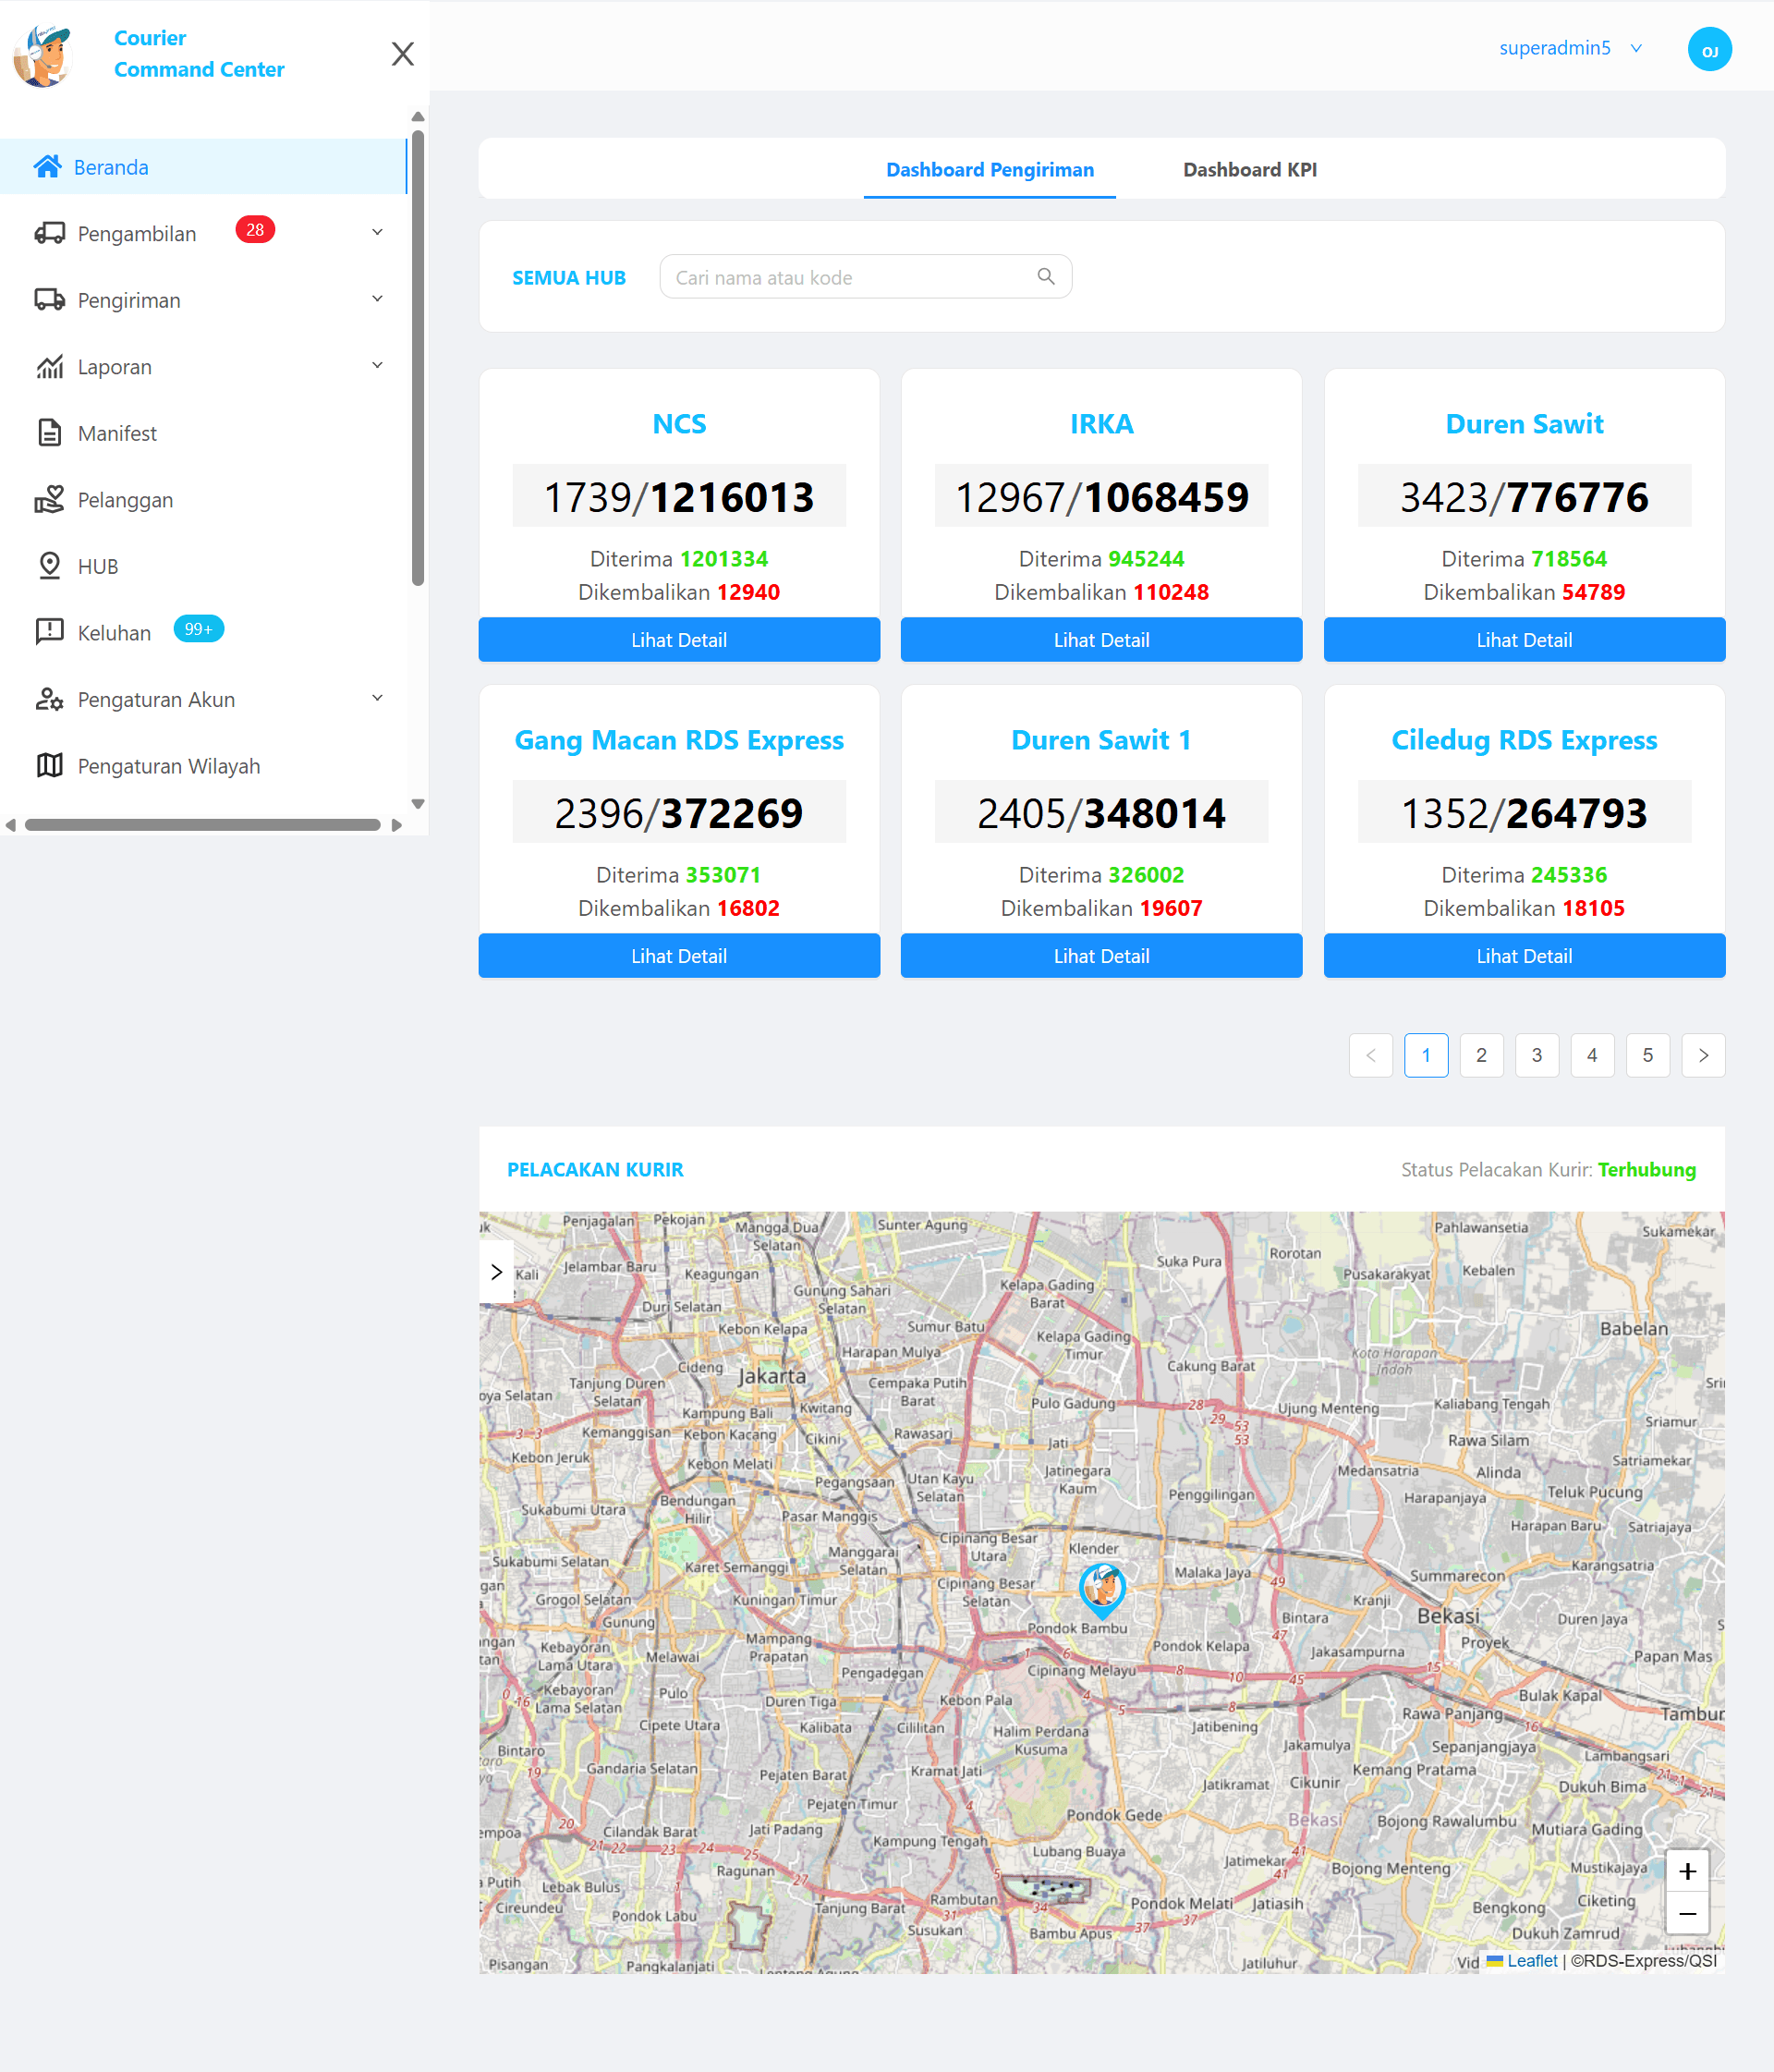1774x2072 pixels.
Task: Expand the Pengambilan menu chevron
Action: tap(377, 232)
